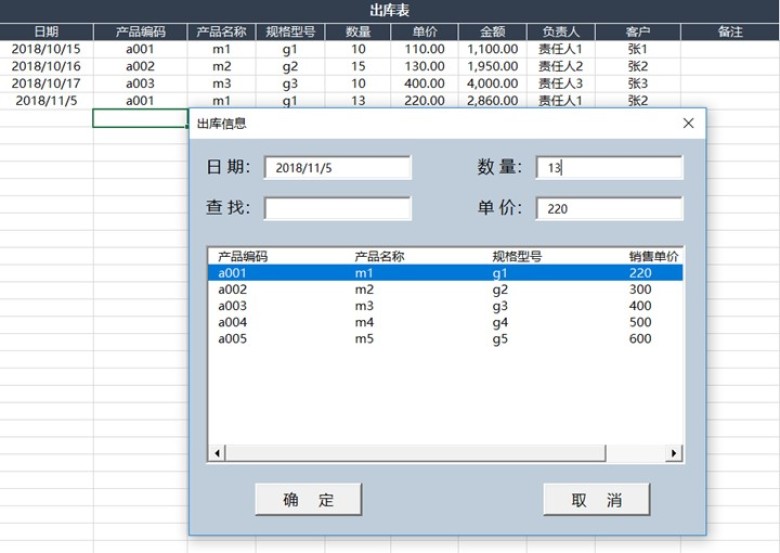The width and height of the screenshot is (780, 553).
Task: Click the 数量 spreadsheet header cell
Action: click(358, 32)
